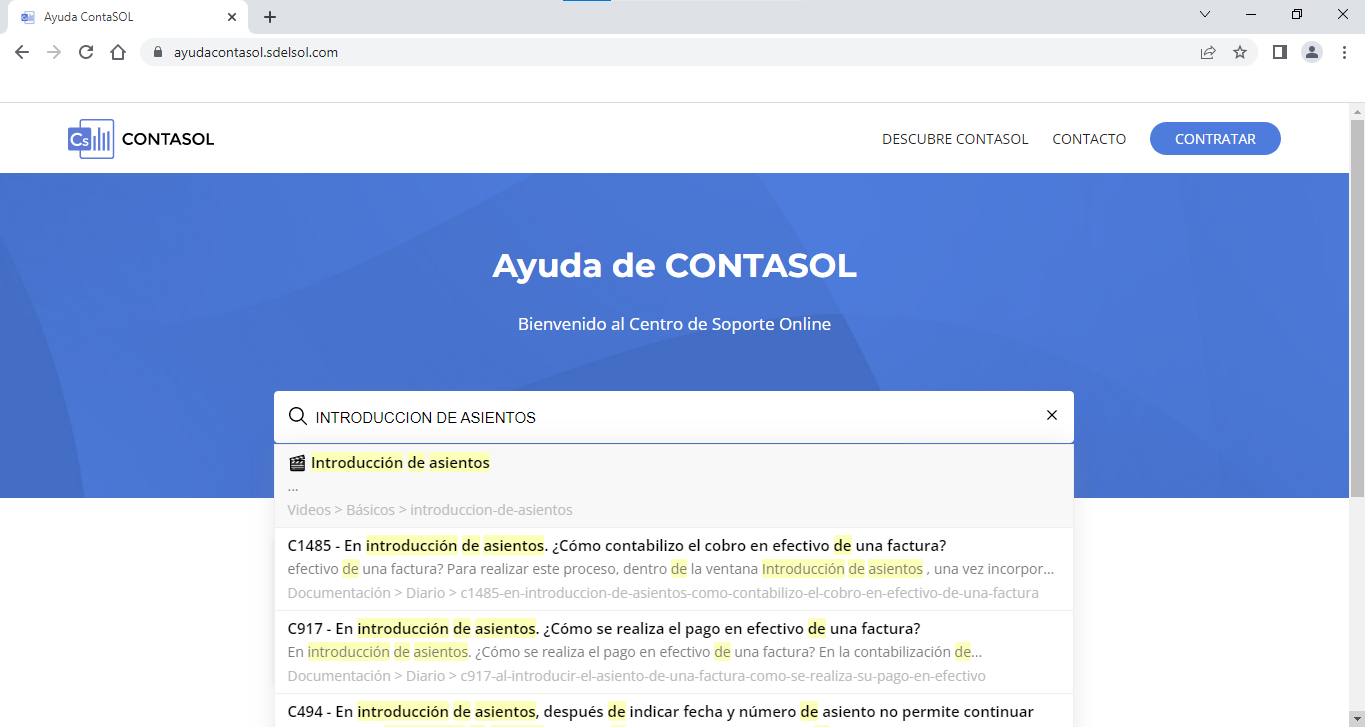Image resolution: width=1365 pixels, height=727 pixels.
Task: Click the snippet starting 'efectivo de una factura? Para realizar'
Action: click(x=670, y=569)
